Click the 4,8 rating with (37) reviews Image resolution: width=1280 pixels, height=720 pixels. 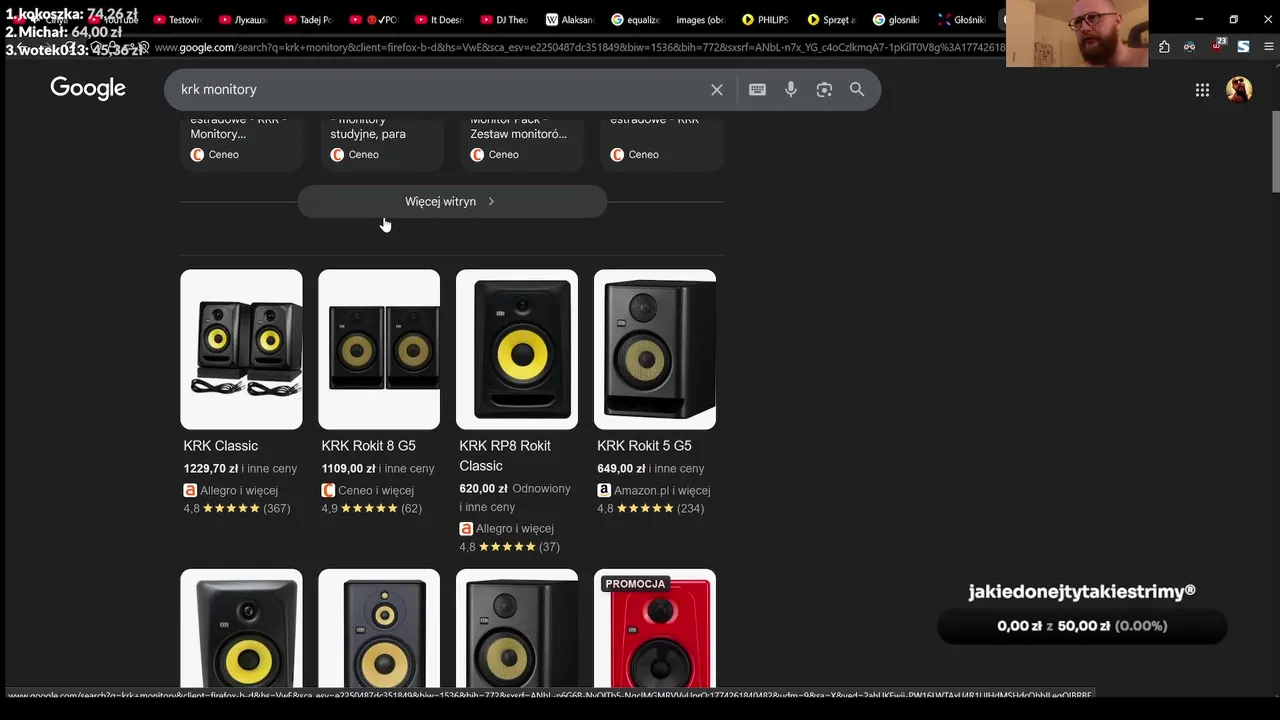[509, 547]
